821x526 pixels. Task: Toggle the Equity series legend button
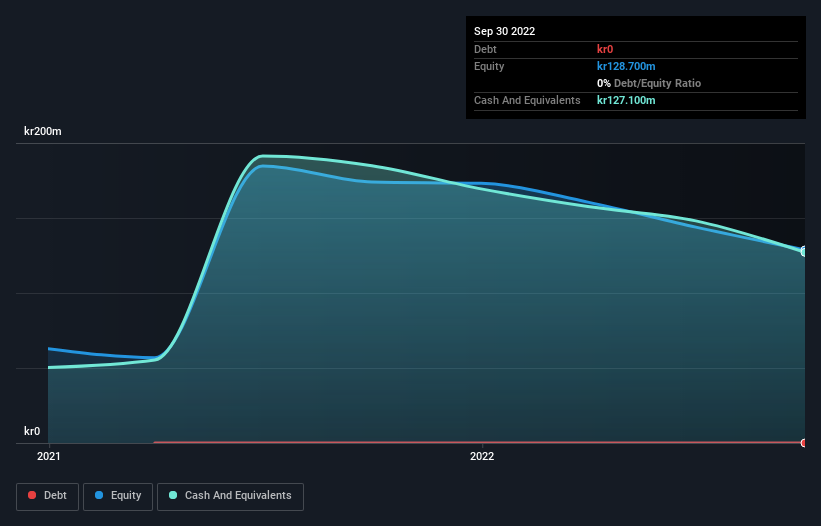(118, 496)
